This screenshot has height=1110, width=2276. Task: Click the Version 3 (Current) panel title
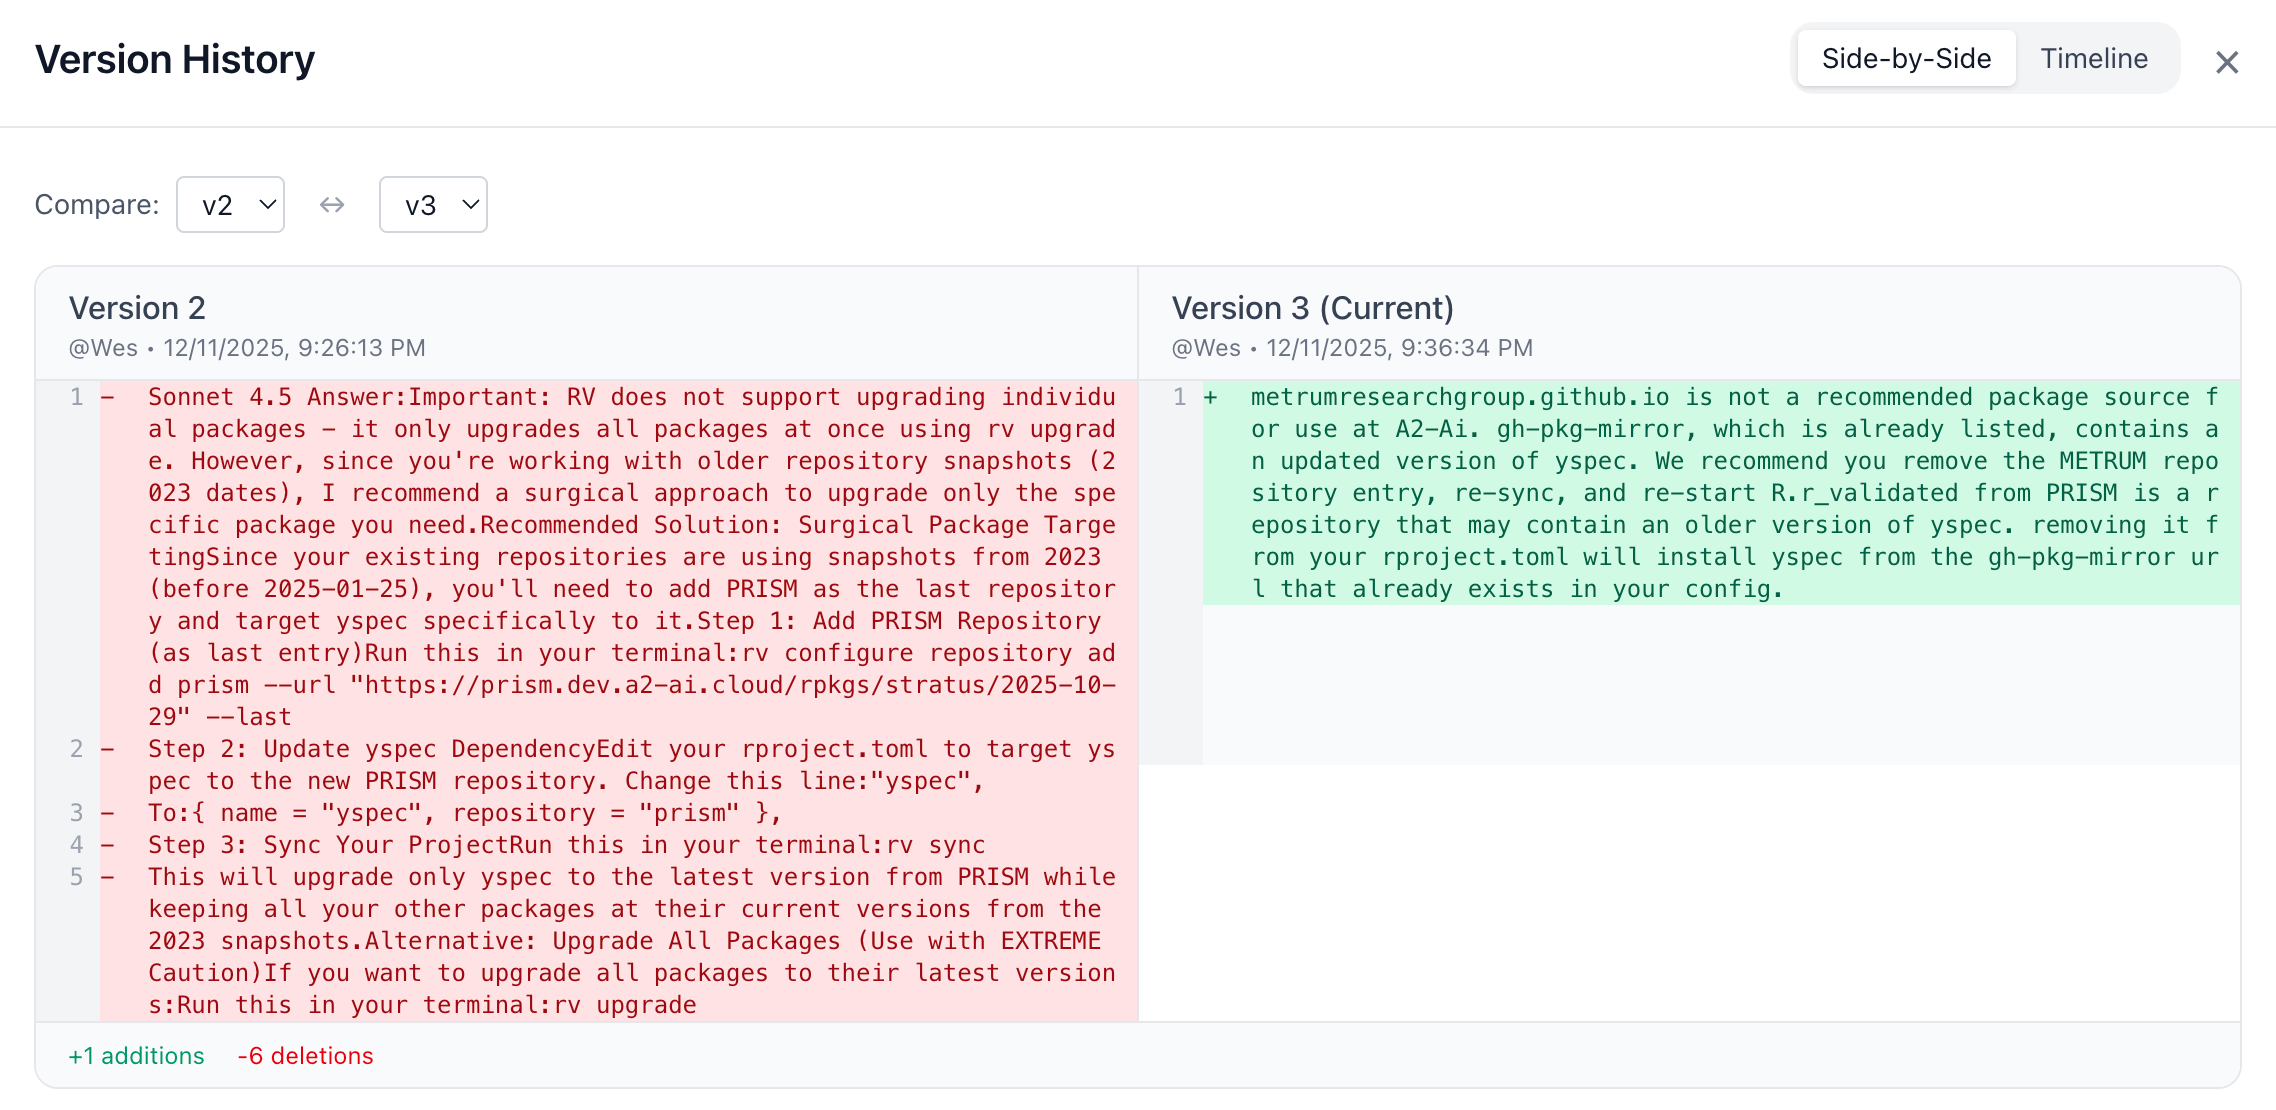(1312, 308)
